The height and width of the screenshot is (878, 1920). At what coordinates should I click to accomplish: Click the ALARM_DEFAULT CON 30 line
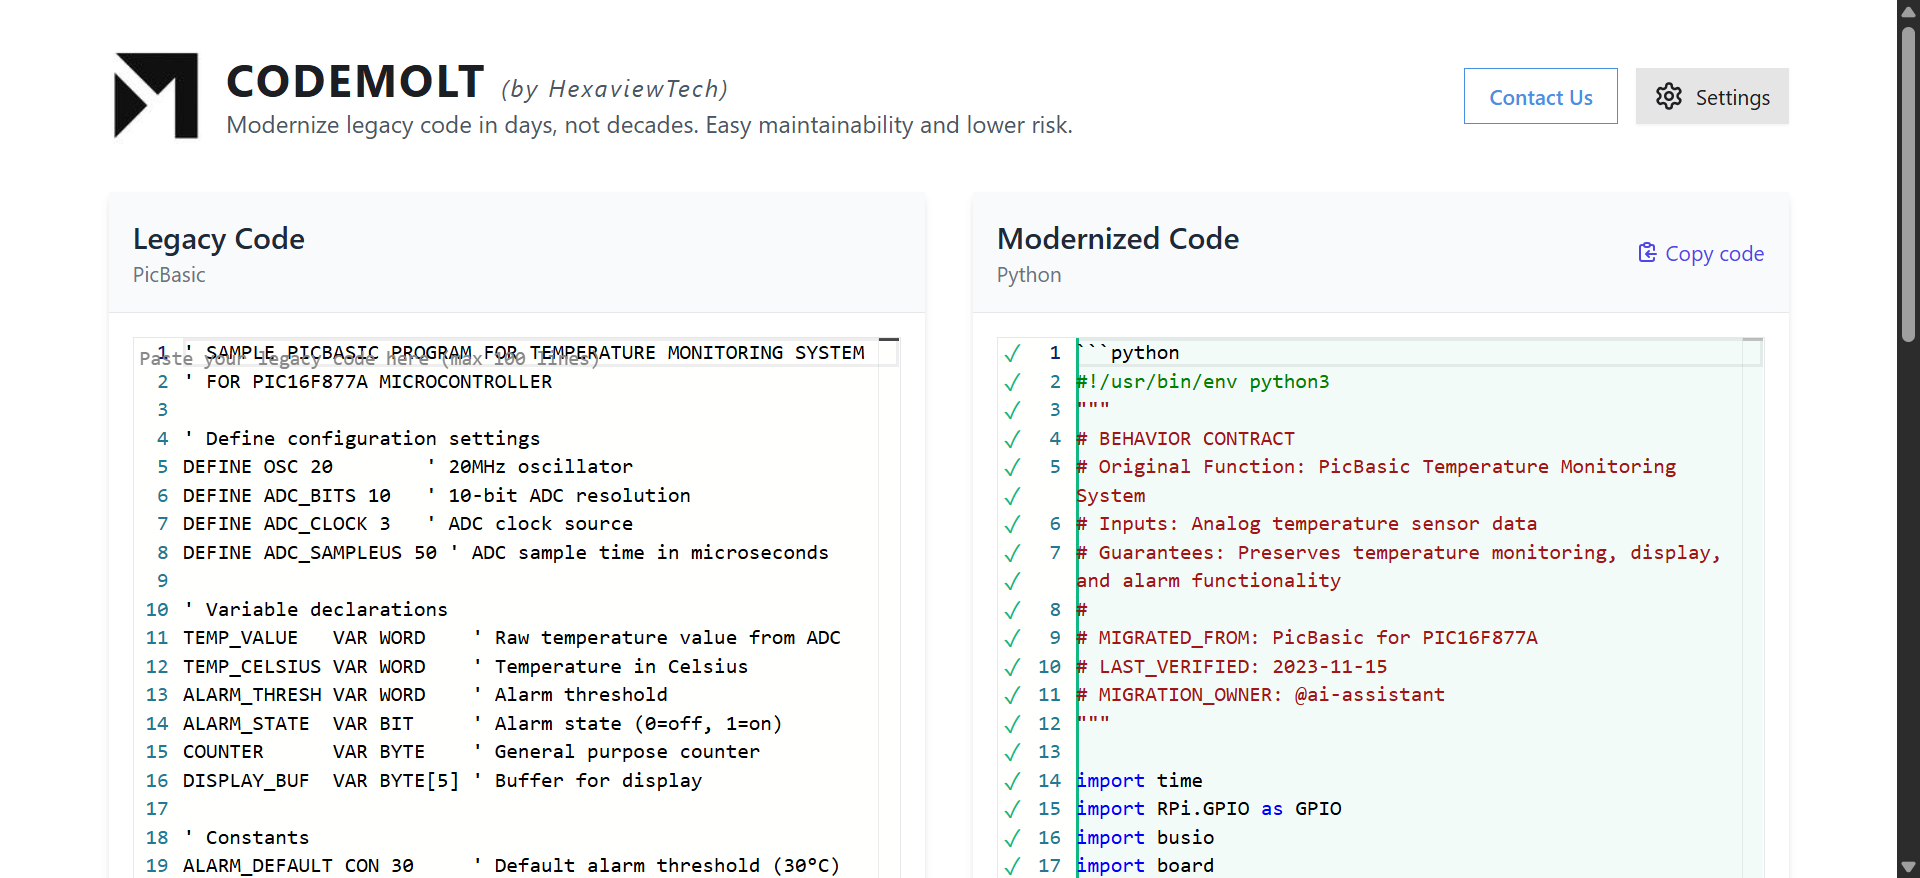298,866
